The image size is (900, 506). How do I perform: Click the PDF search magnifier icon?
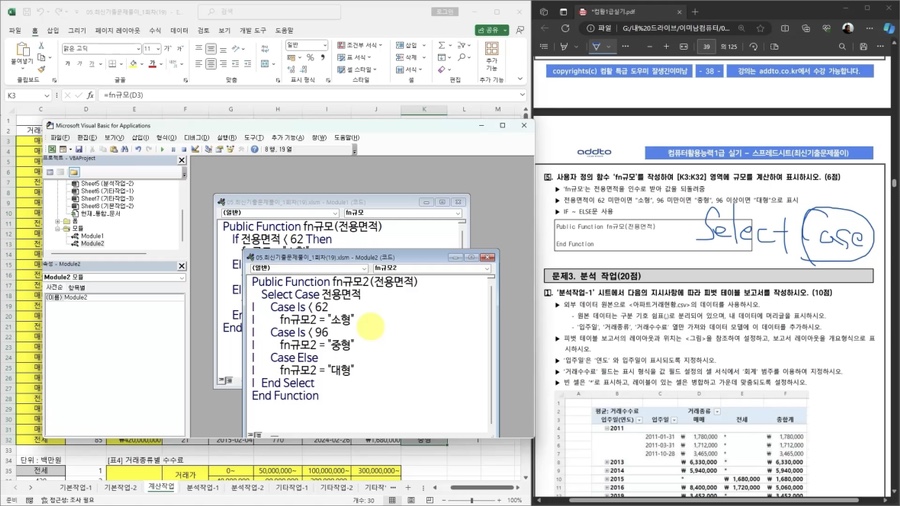tap(842, 46)
